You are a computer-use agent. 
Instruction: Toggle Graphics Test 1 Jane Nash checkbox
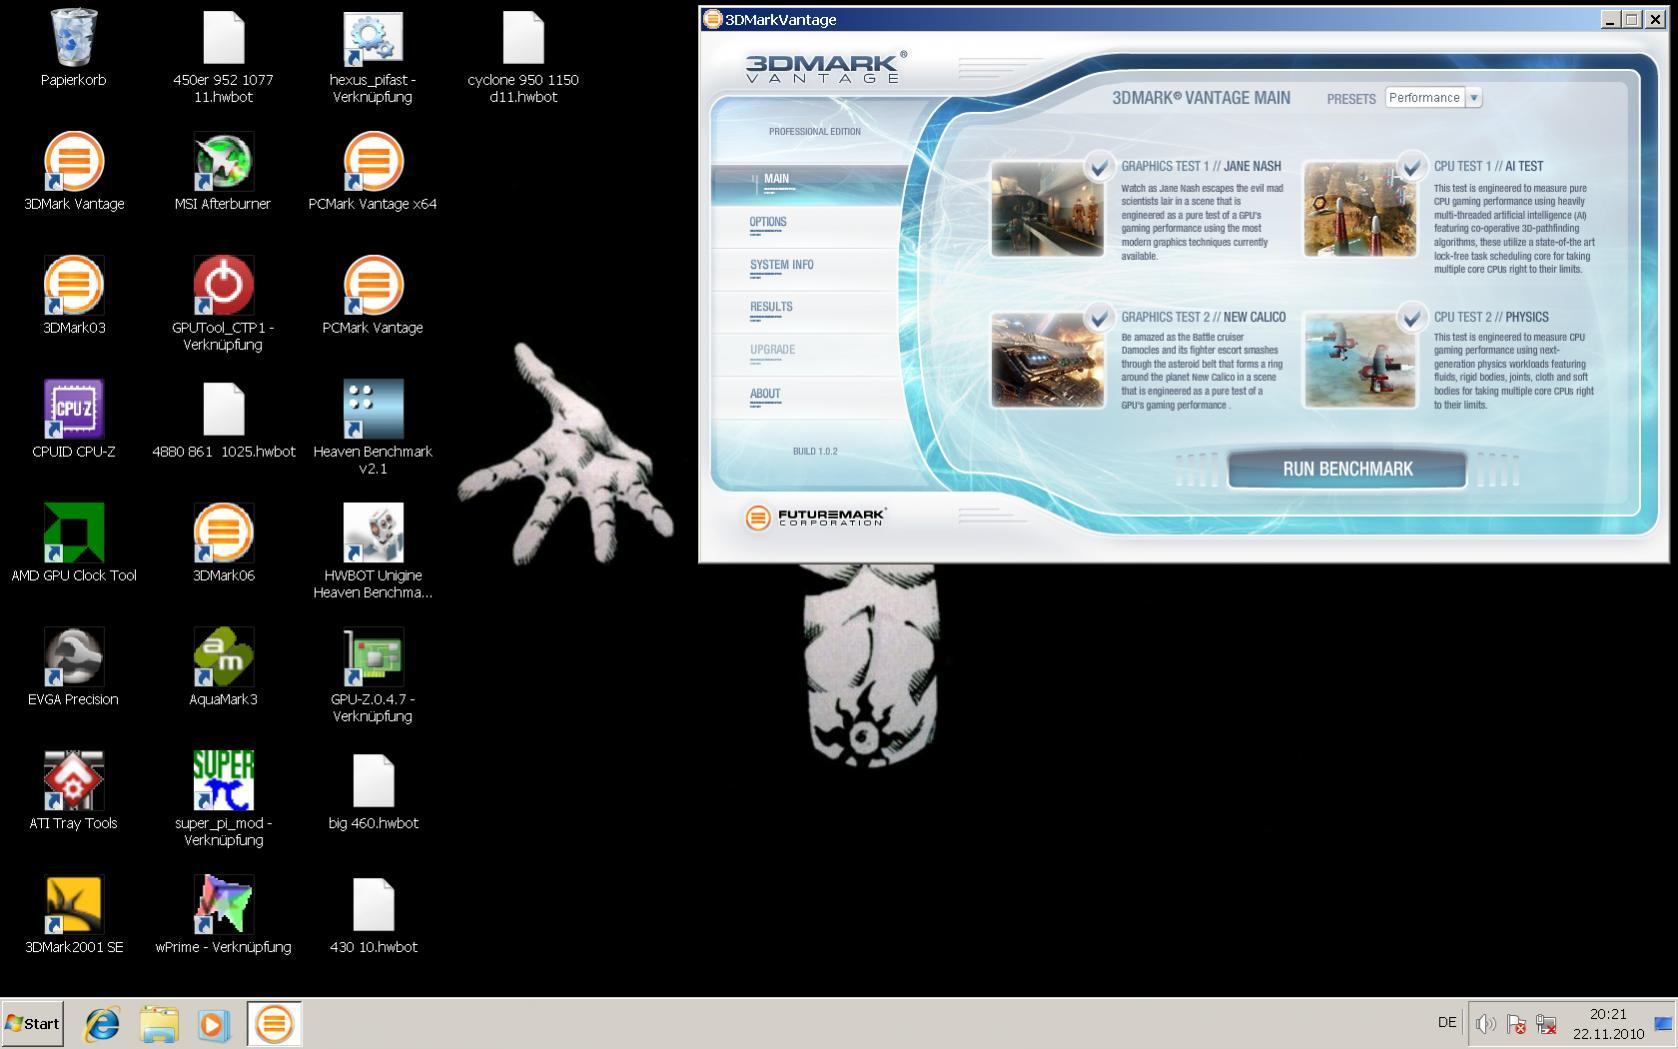pos(1099,166)
